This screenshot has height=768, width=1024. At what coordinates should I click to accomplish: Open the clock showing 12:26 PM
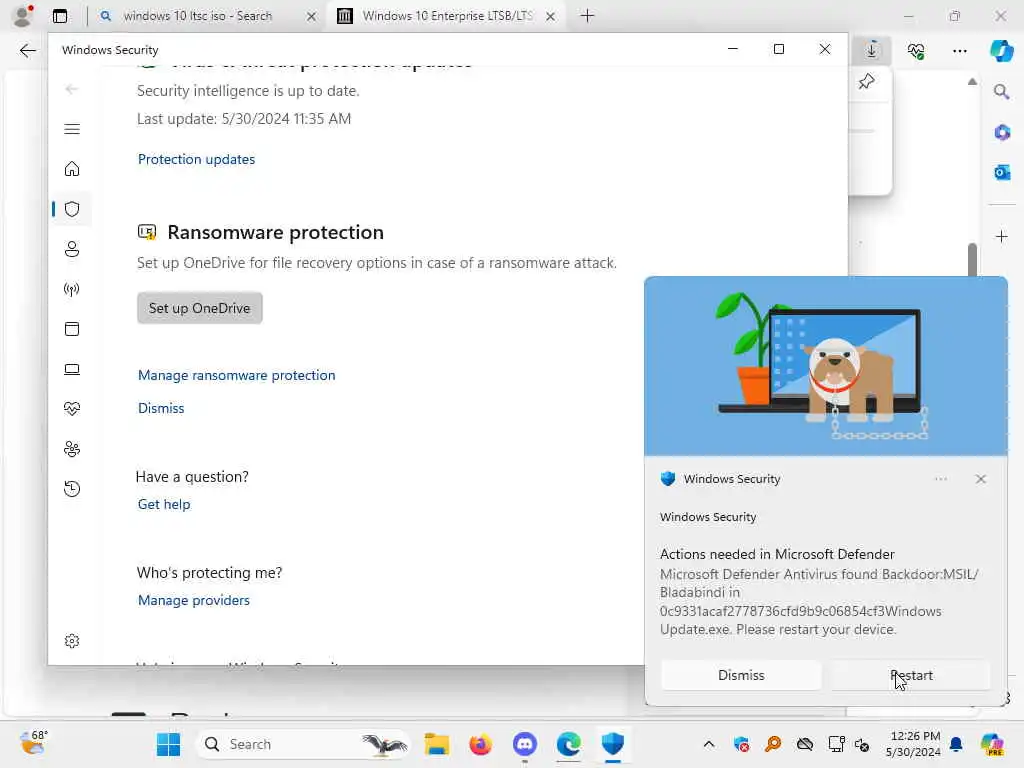coord(914,744)
